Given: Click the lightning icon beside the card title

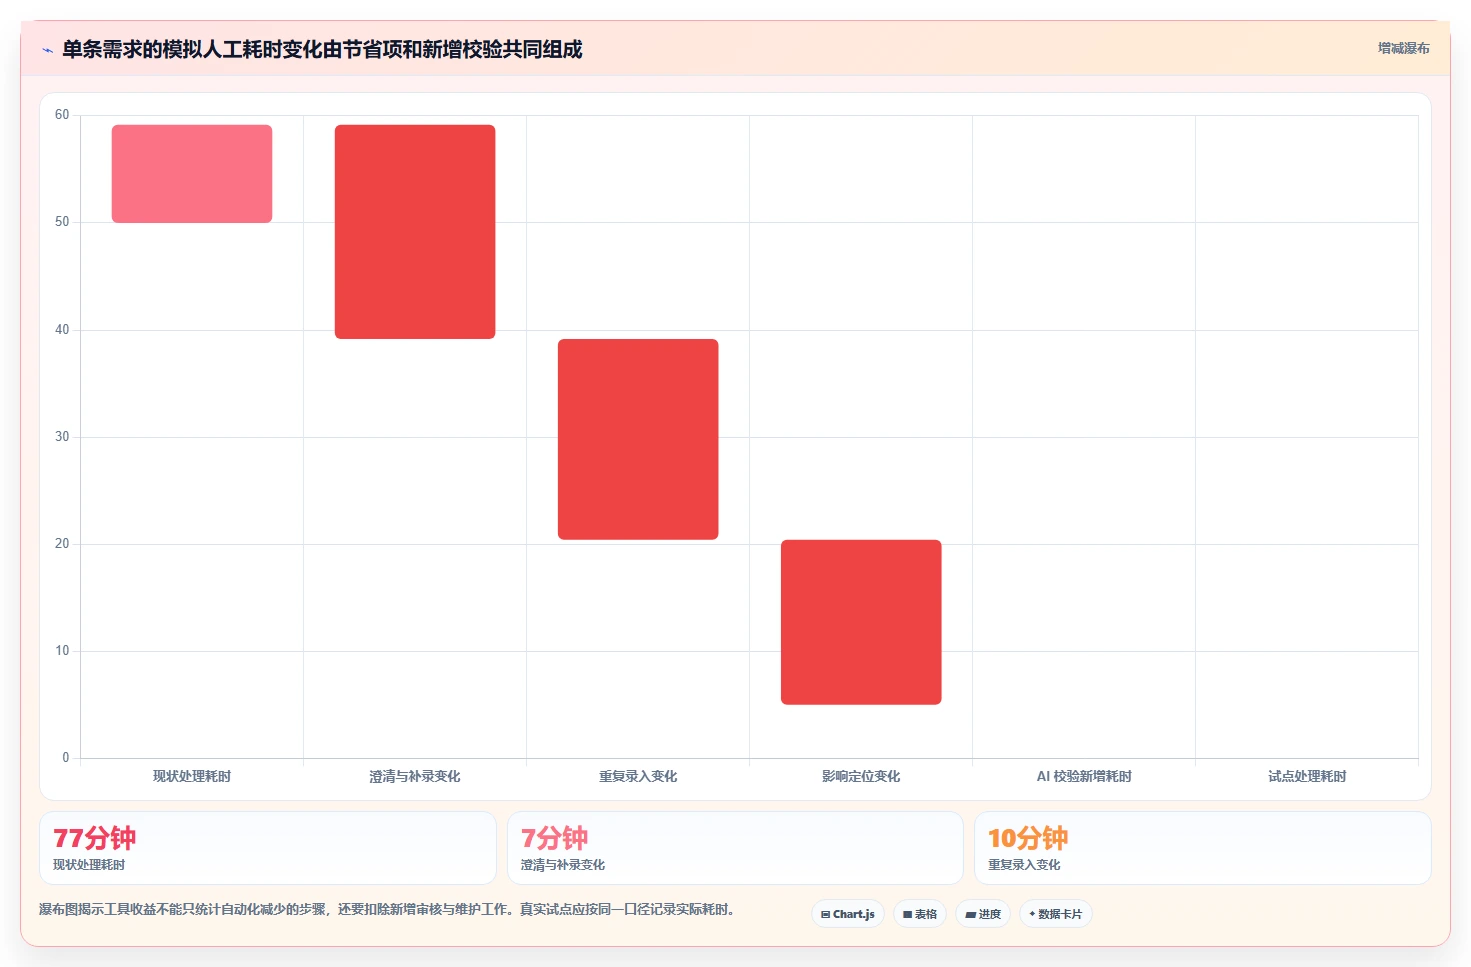Looking at the screenshot, I should click(x=47, y=50).
